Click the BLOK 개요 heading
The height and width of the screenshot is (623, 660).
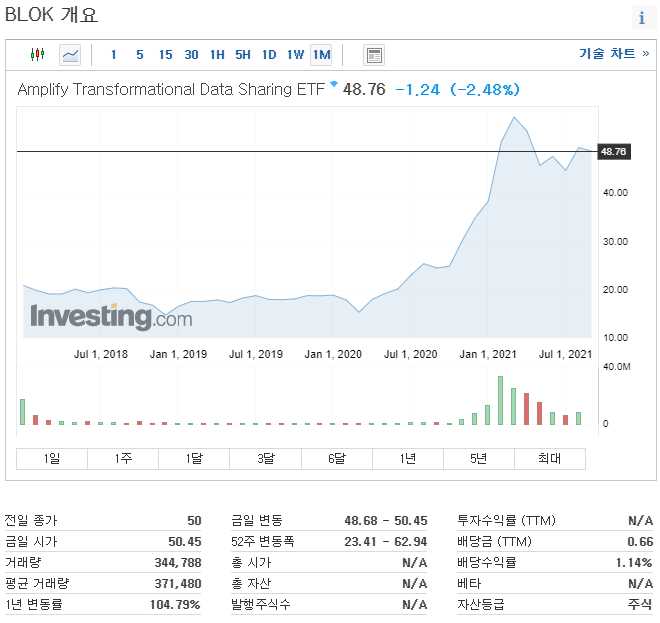51,15
